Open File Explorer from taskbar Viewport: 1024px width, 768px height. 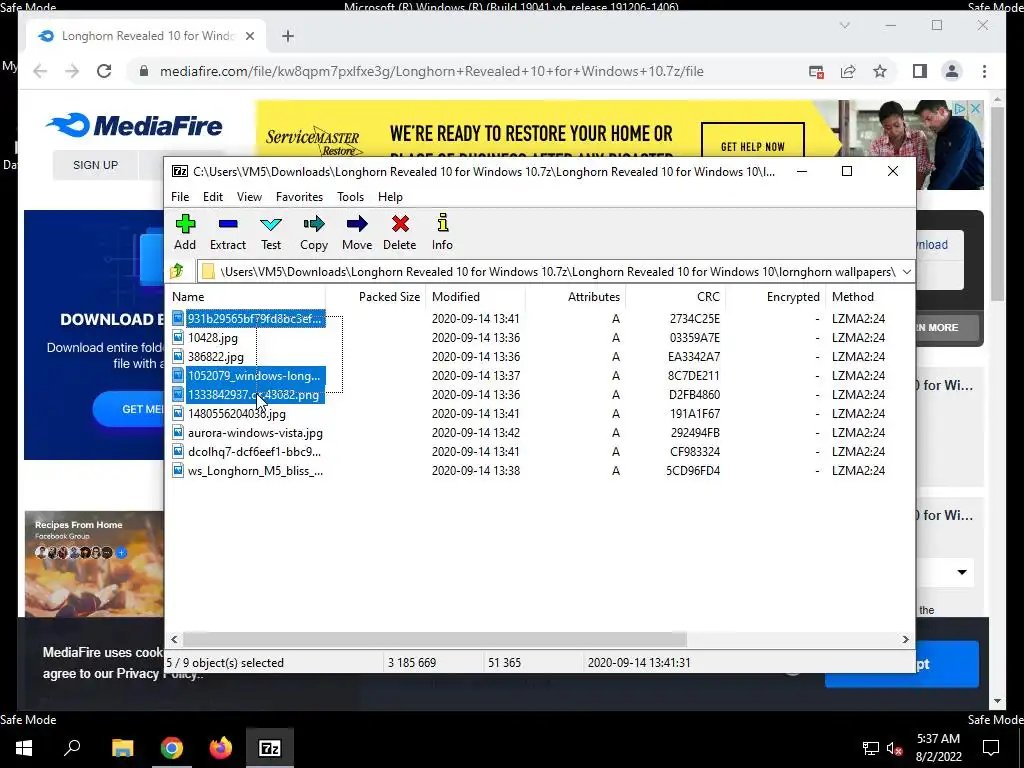coord(122,748)
